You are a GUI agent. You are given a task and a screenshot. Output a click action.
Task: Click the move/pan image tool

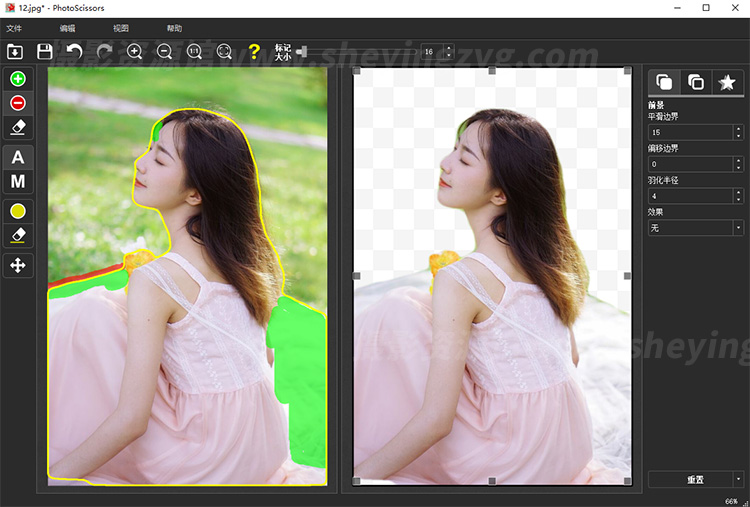point(18,265)
